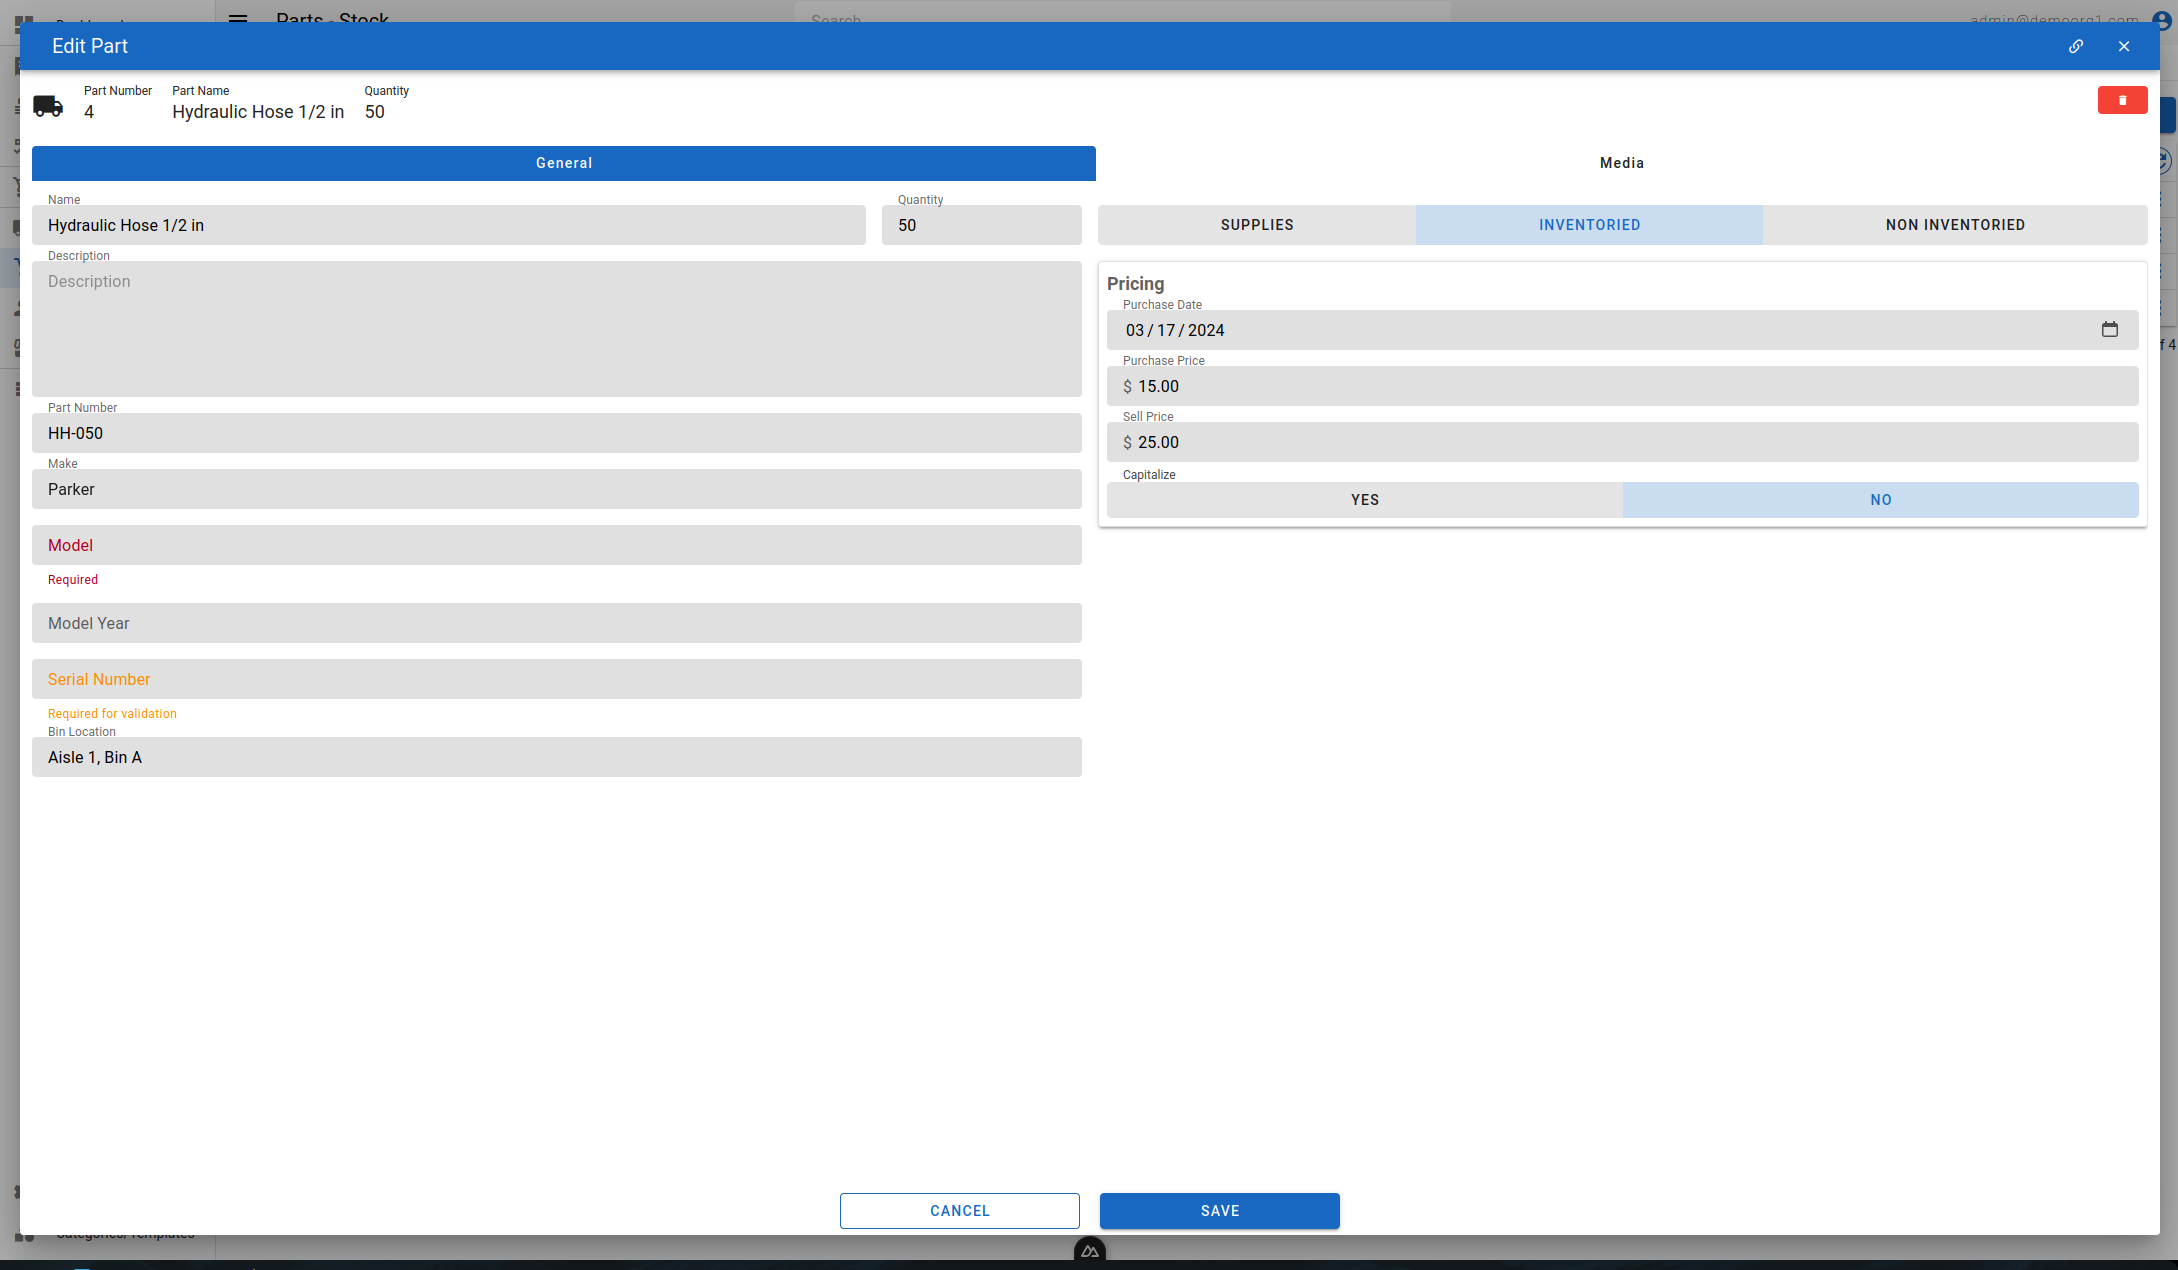Click the Edit Part dialog title

[90, 46]
